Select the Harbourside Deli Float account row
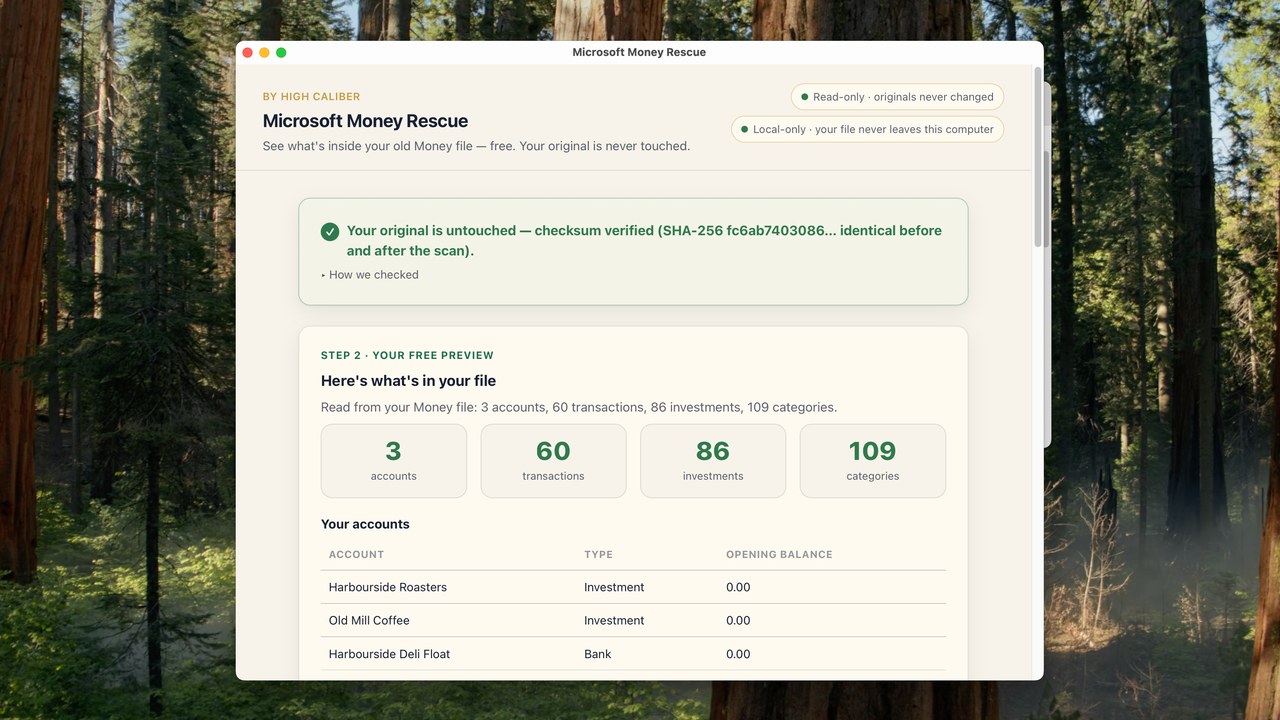1280x720 pixels. 633,654
